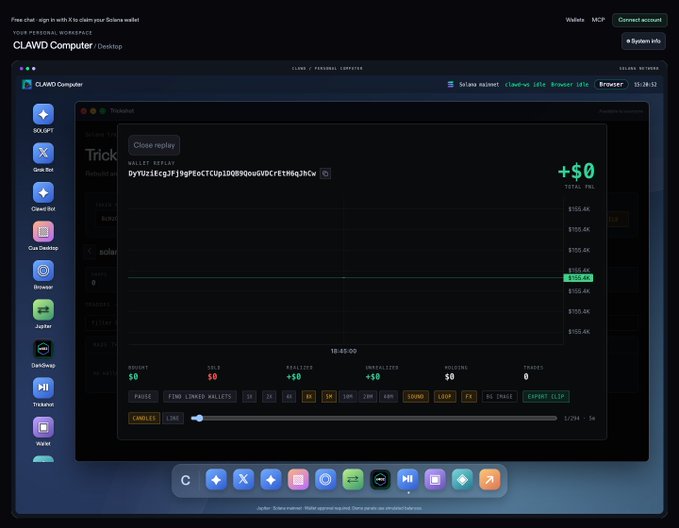
Task: Open the Clawd Bot sidebar app
Action: pyautogui.click(x=43, y=193)
